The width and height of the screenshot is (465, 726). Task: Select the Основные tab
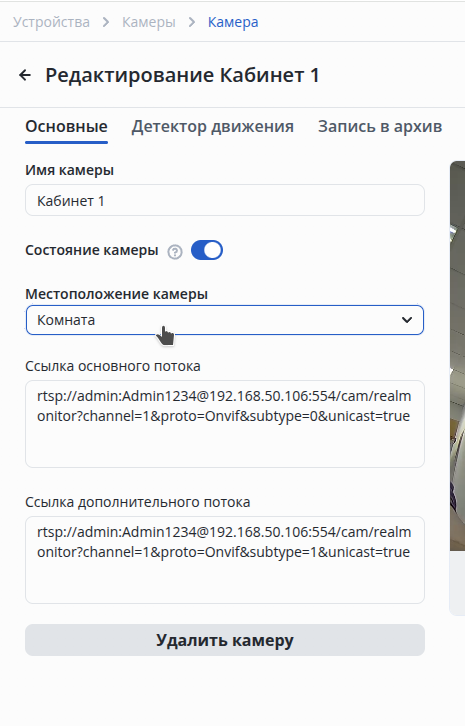[x=66, y=126]
